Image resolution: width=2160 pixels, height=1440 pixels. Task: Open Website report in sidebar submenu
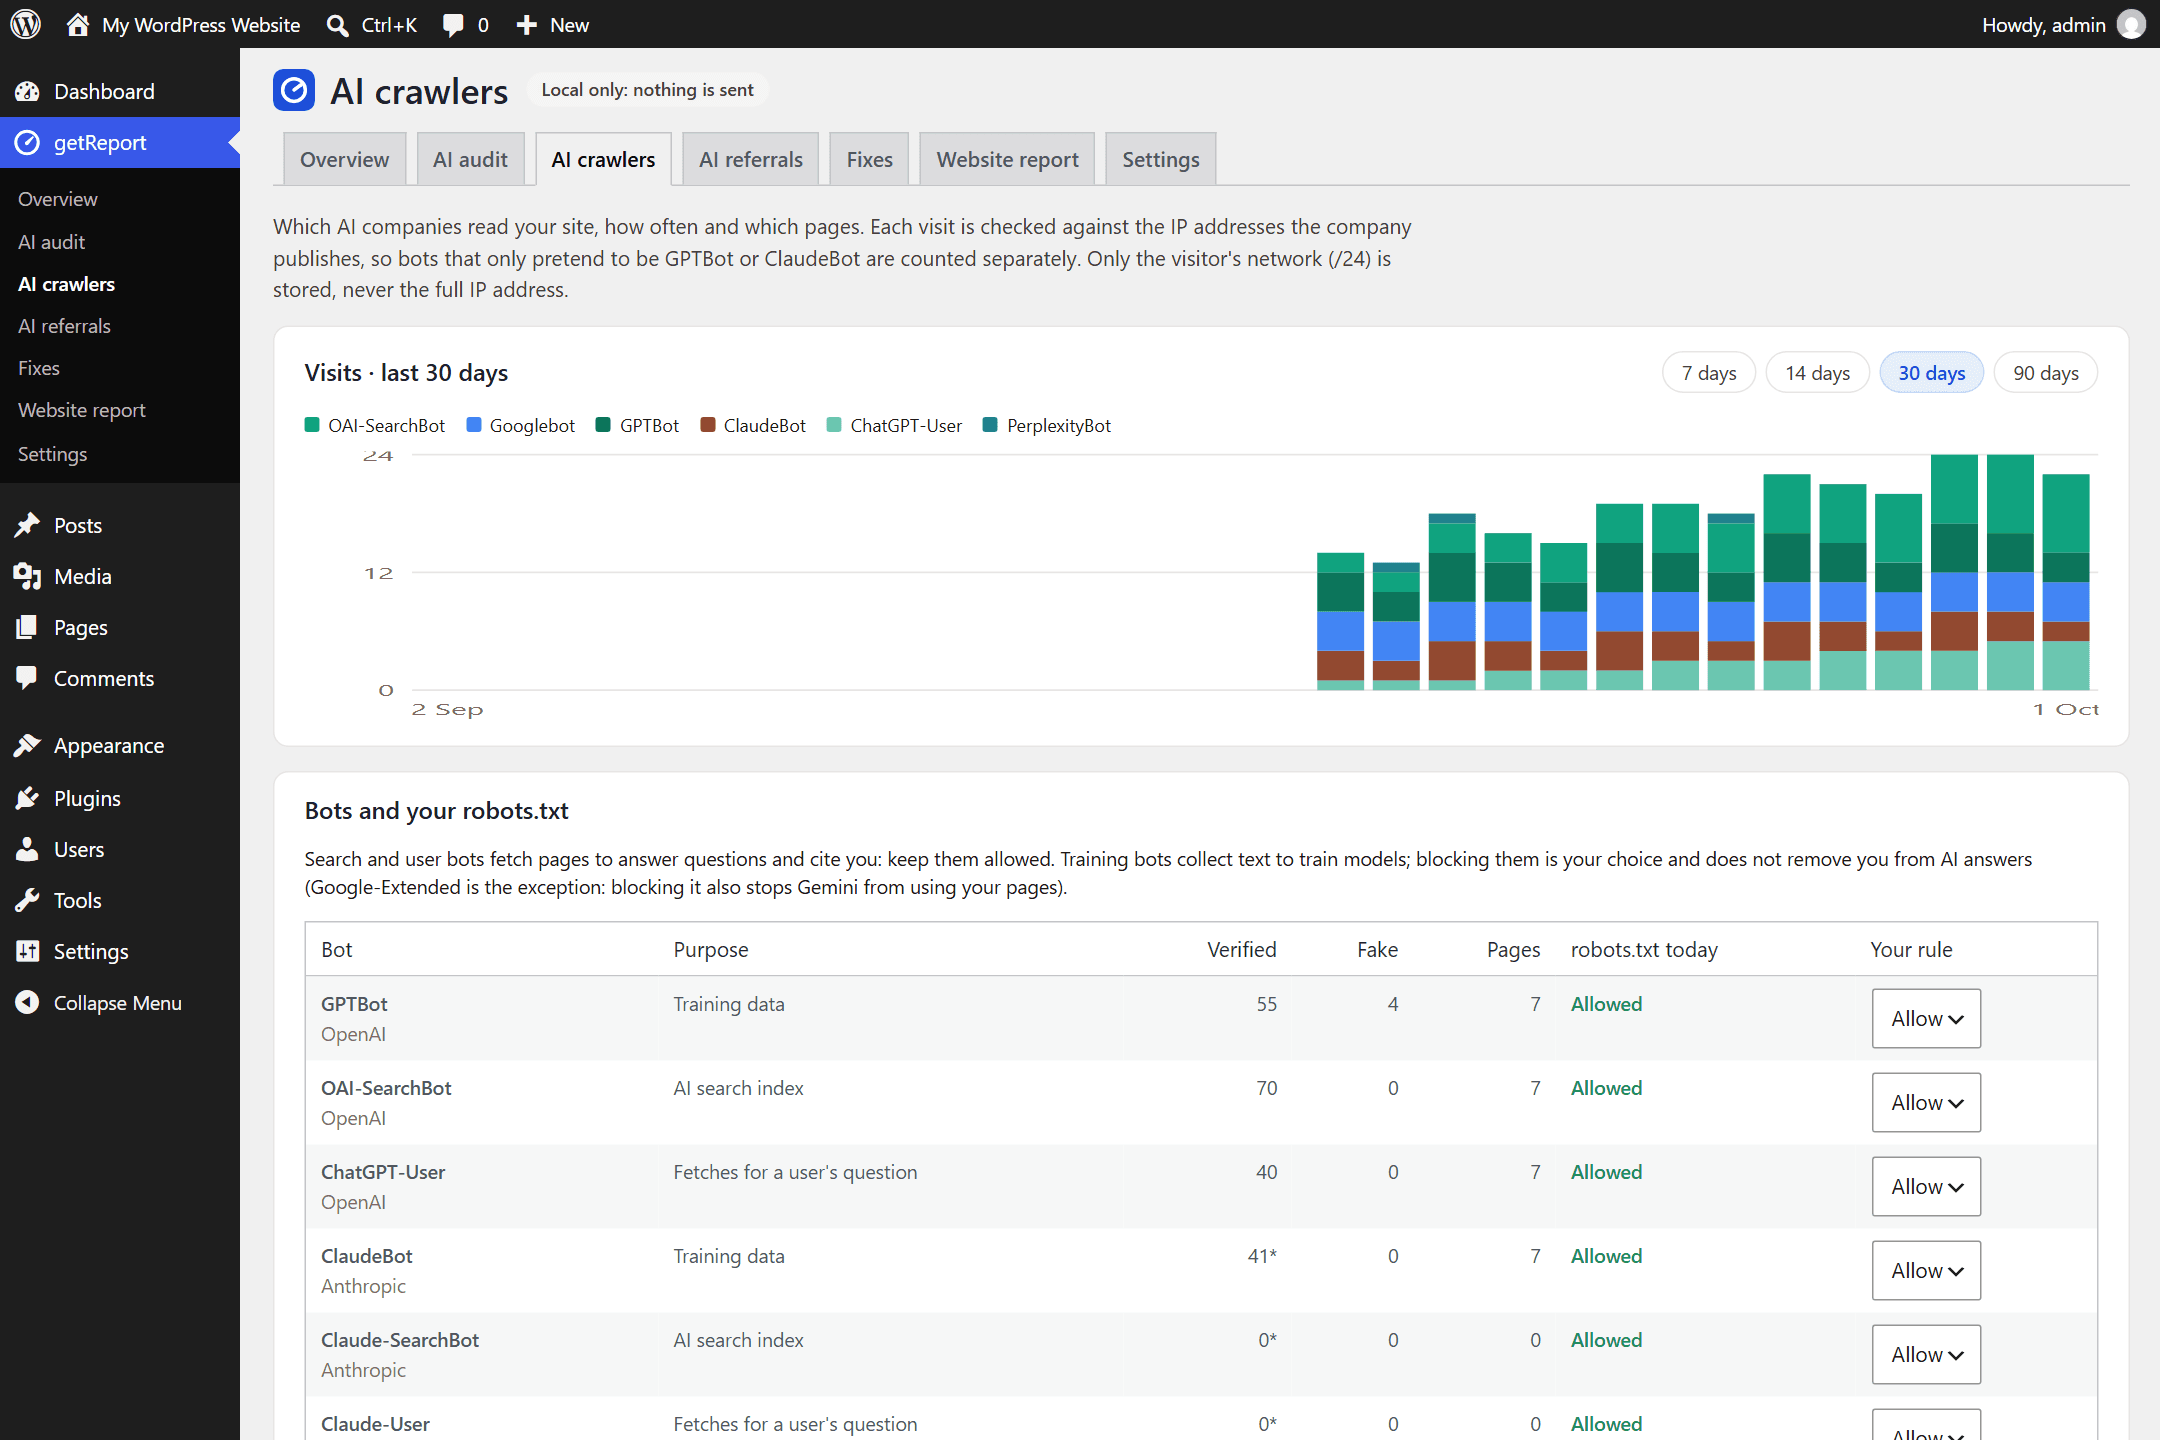(82, 410)
